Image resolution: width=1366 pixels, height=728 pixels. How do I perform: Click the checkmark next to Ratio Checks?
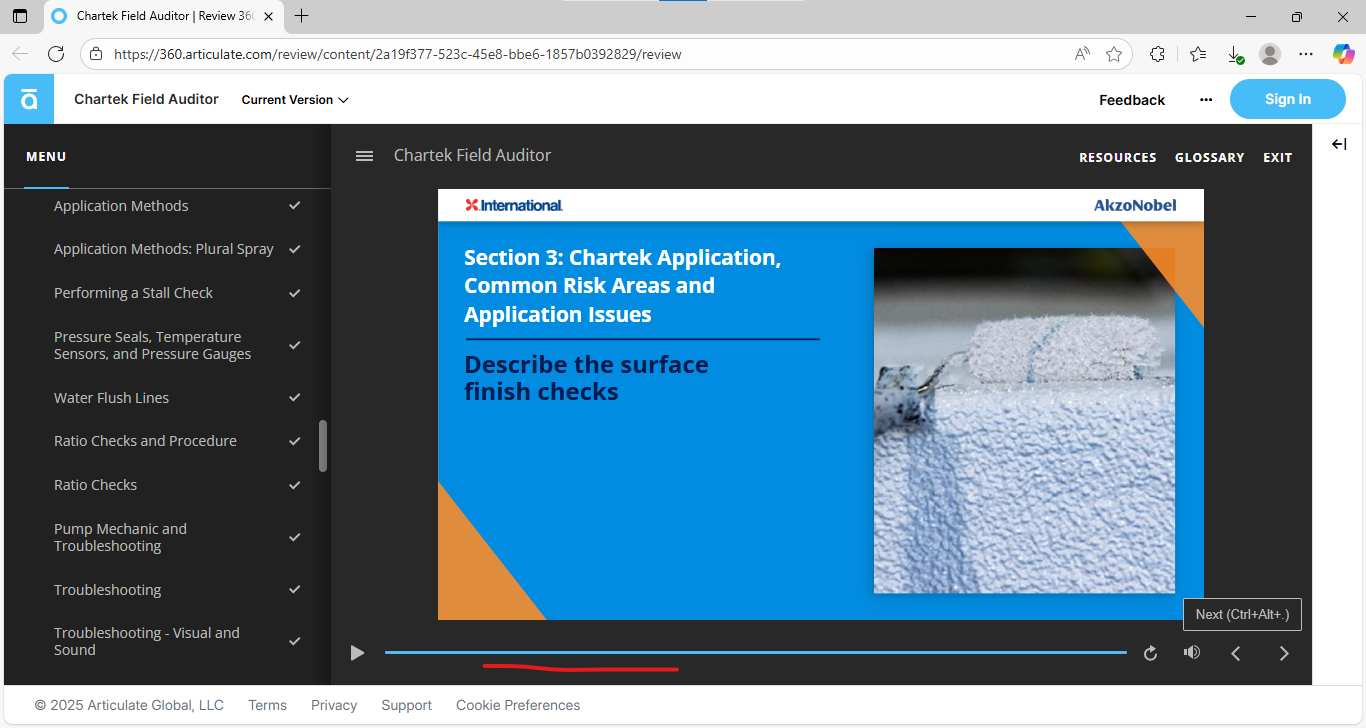click(x=295, y=485)
